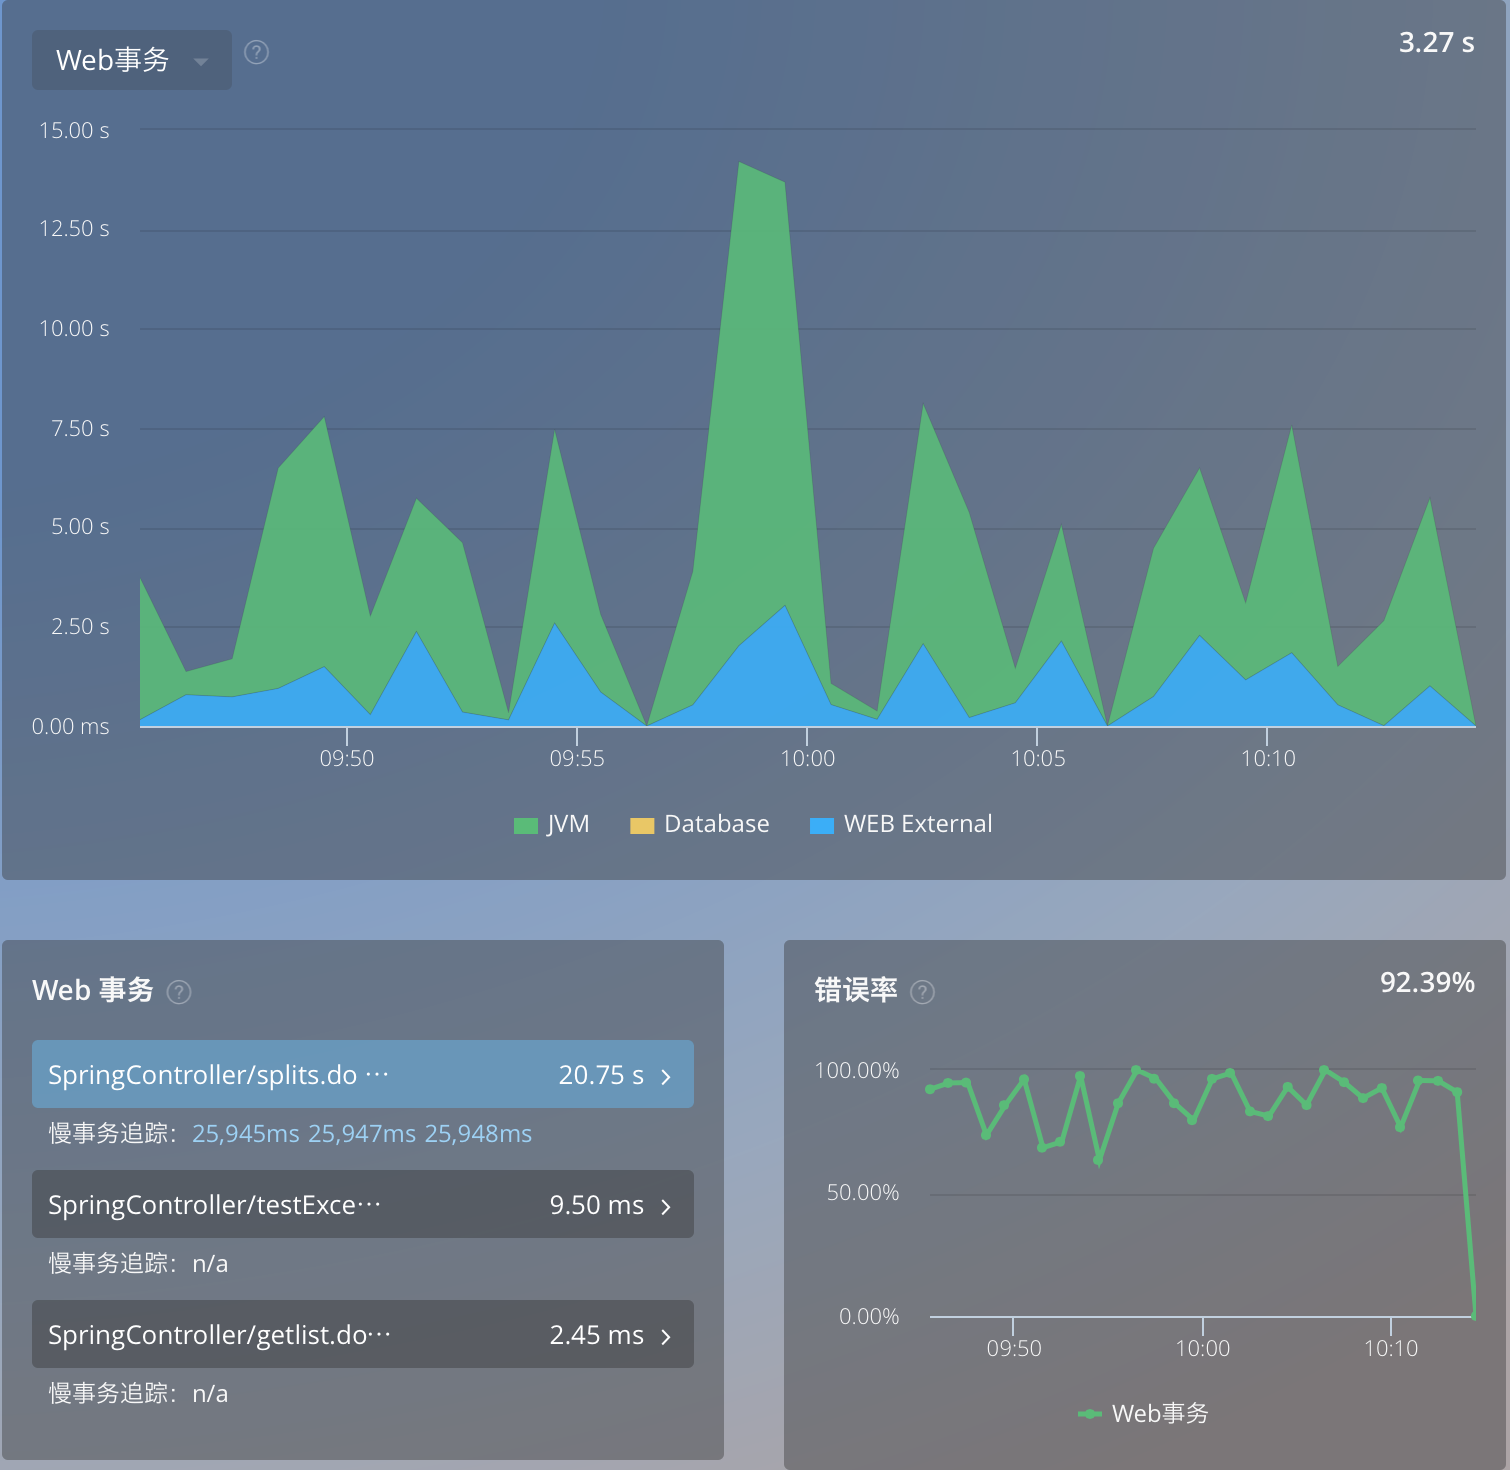Open the SpringController/getlist.do transaction row
1510x1470 pixels.
(363, 1334)
